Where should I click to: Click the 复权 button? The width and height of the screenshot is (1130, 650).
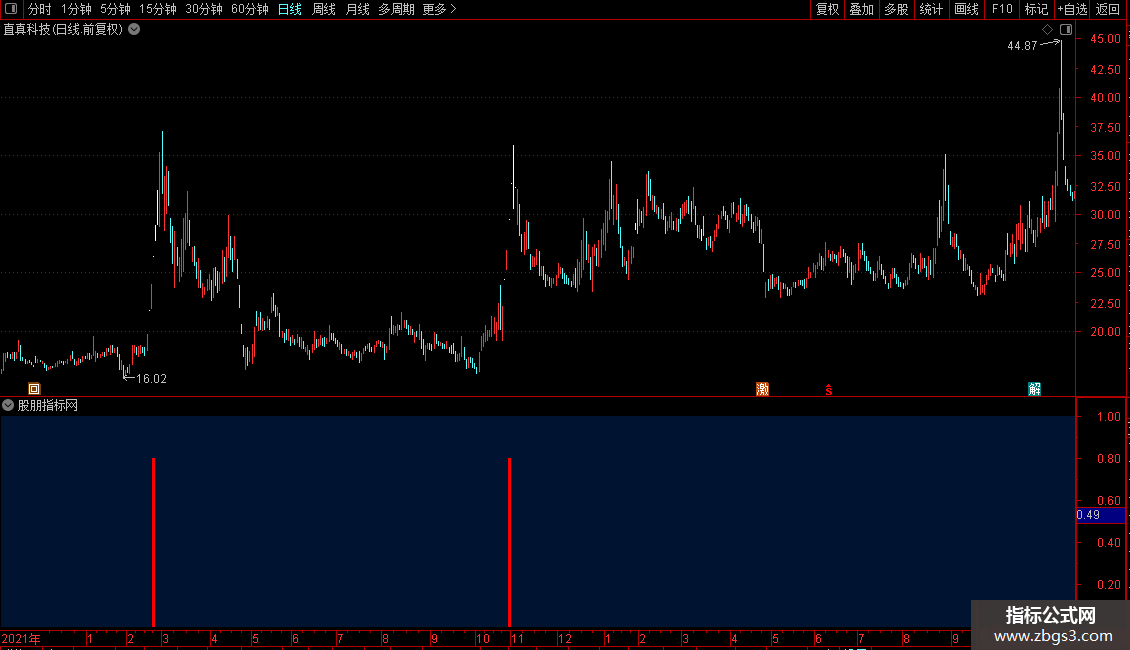coord(827,9)
